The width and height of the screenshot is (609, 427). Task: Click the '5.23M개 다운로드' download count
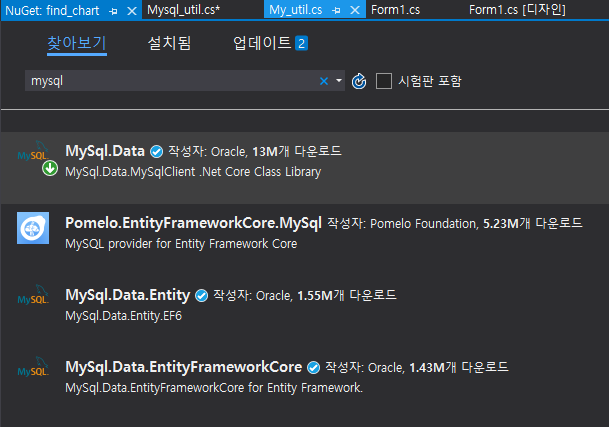click(532, 223)
